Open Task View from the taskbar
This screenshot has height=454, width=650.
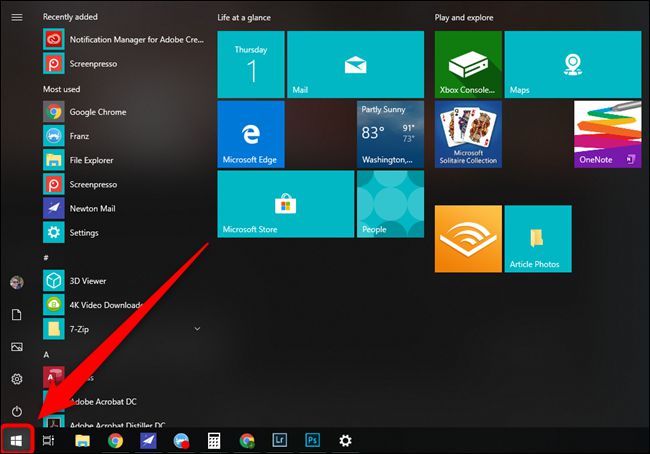point(48,440)
